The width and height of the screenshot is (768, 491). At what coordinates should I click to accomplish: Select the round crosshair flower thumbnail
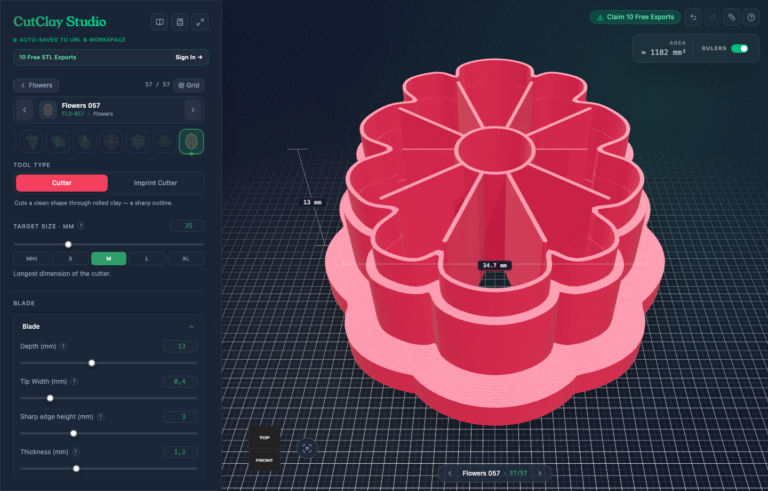[111, 142]
